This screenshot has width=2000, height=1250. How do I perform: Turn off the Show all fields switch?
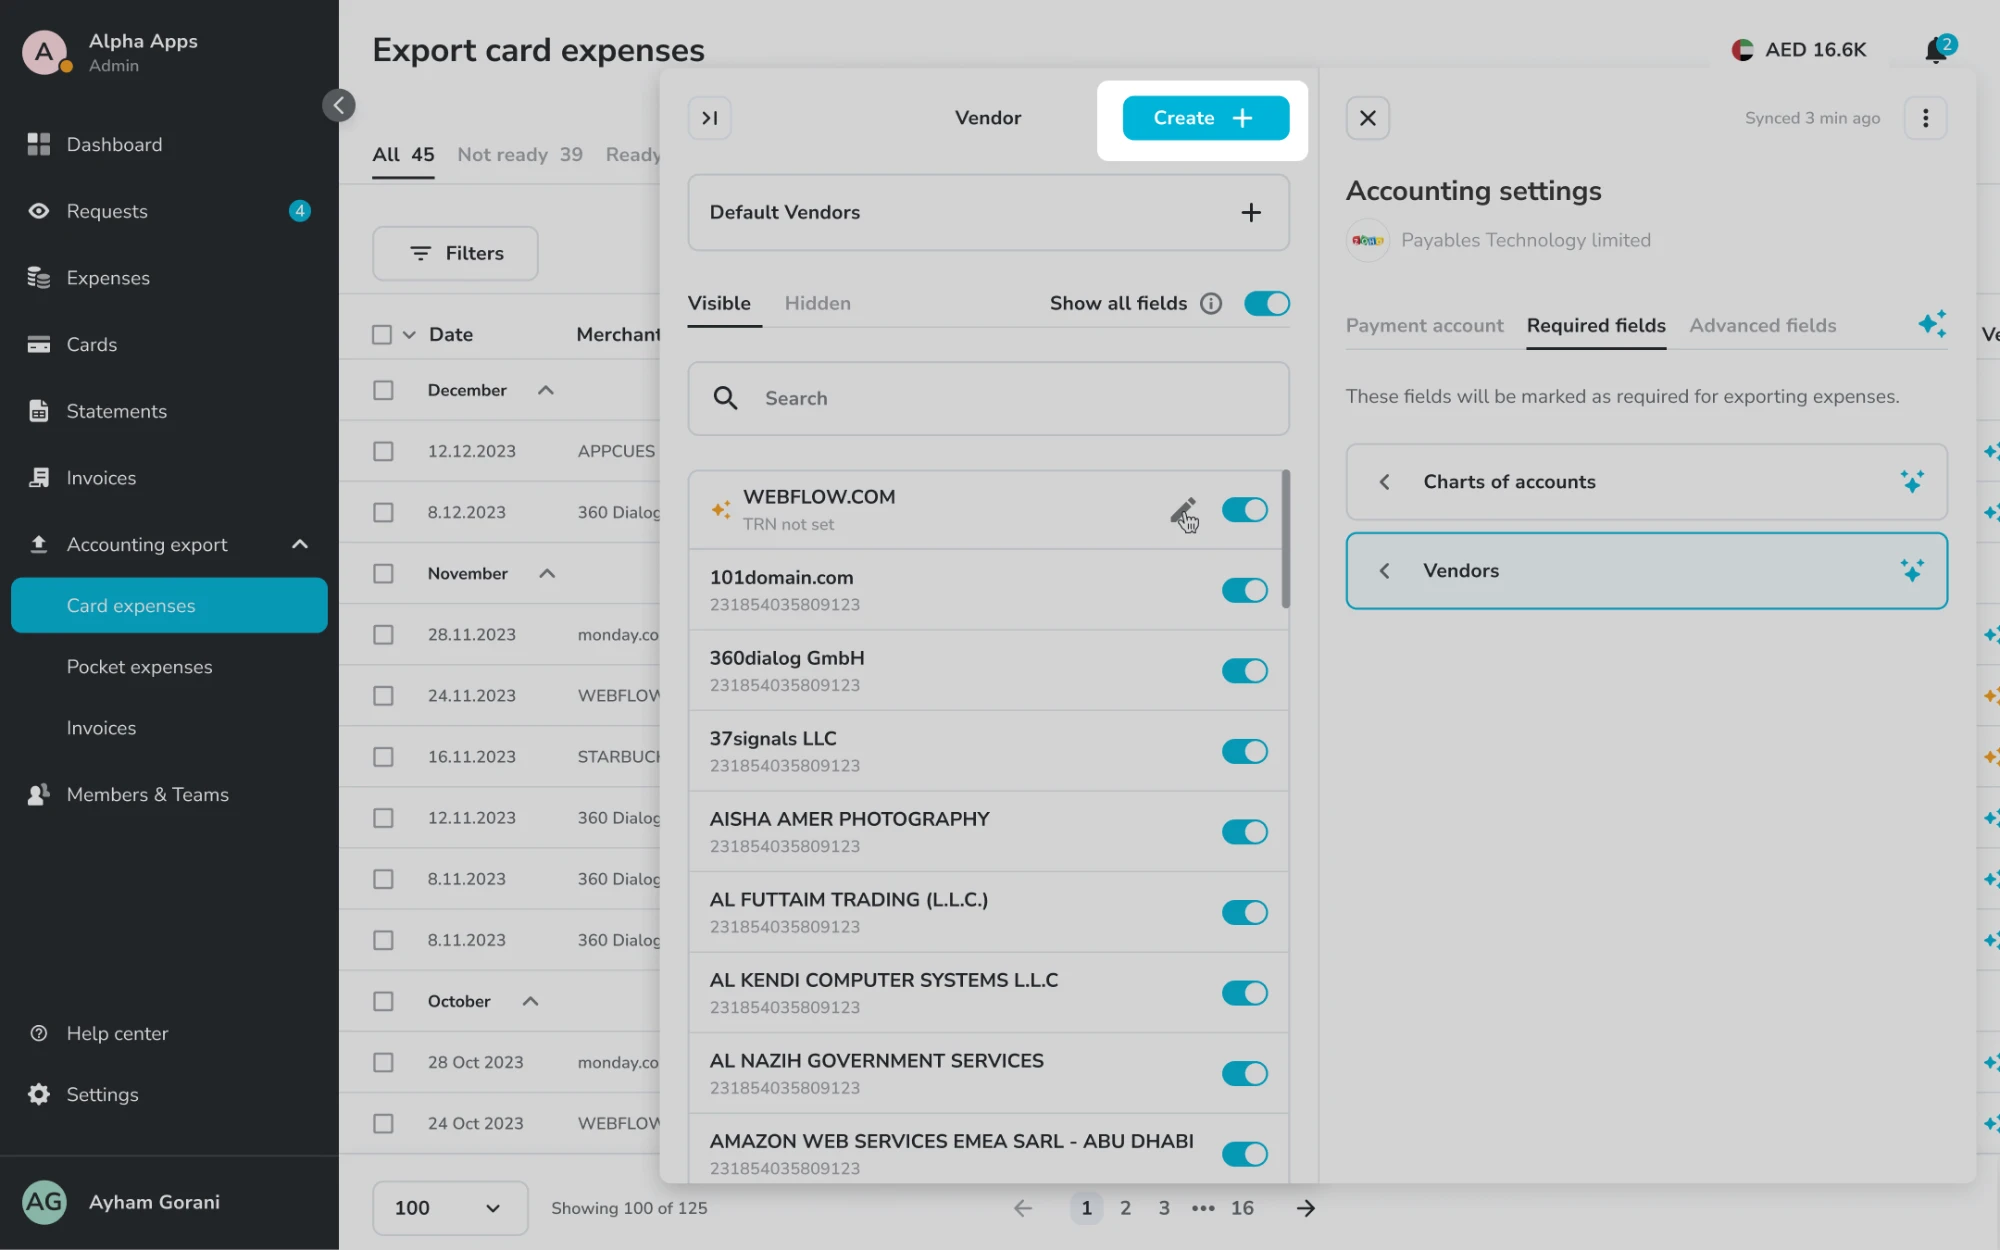1267,303
